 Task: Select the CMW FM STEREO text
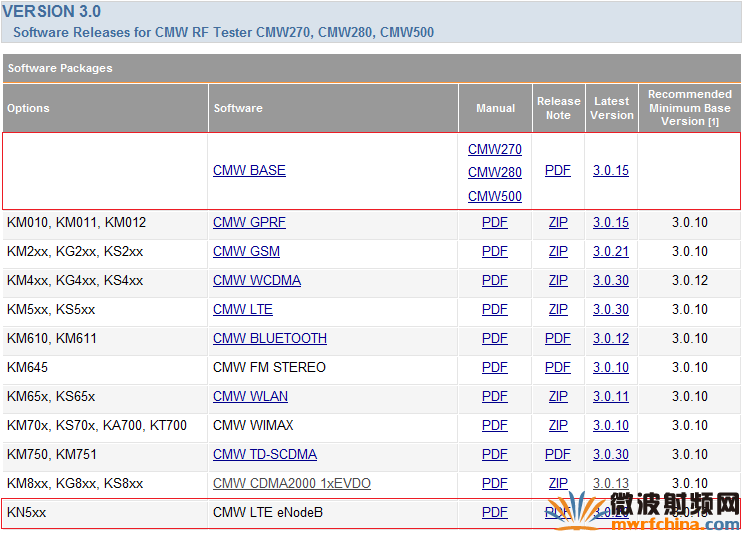point(269,367)
